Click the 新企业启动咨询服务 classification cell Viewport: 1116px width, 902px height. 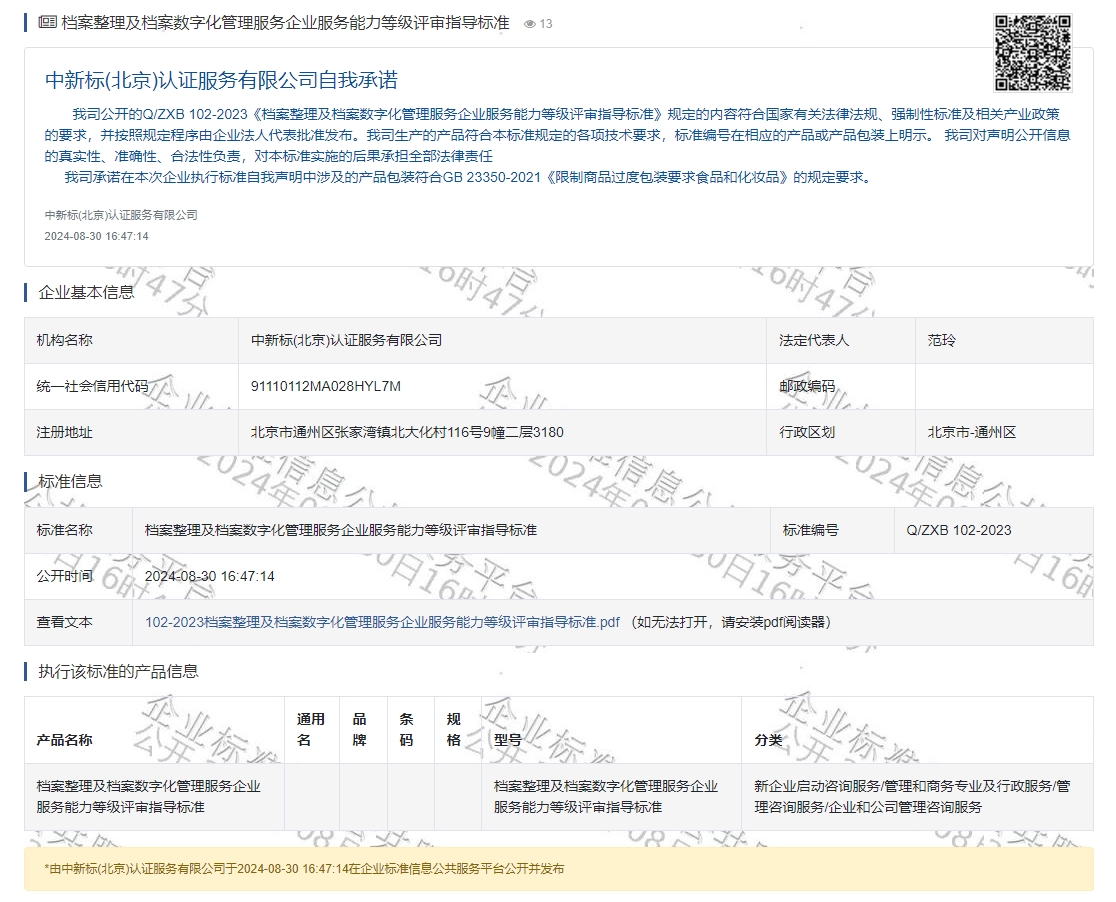click(x=912, y=796)
